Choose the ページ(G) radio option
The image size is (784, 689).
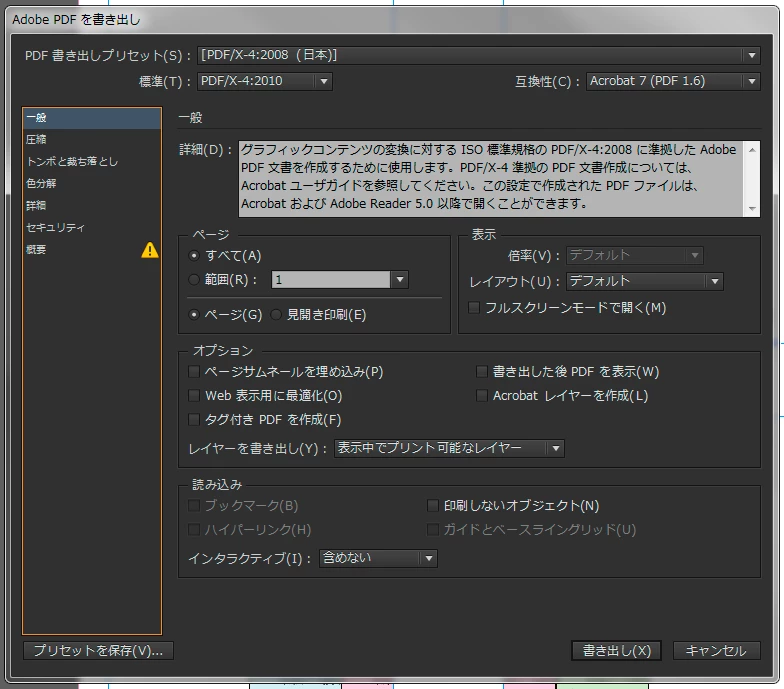click(x=194, y=314)
